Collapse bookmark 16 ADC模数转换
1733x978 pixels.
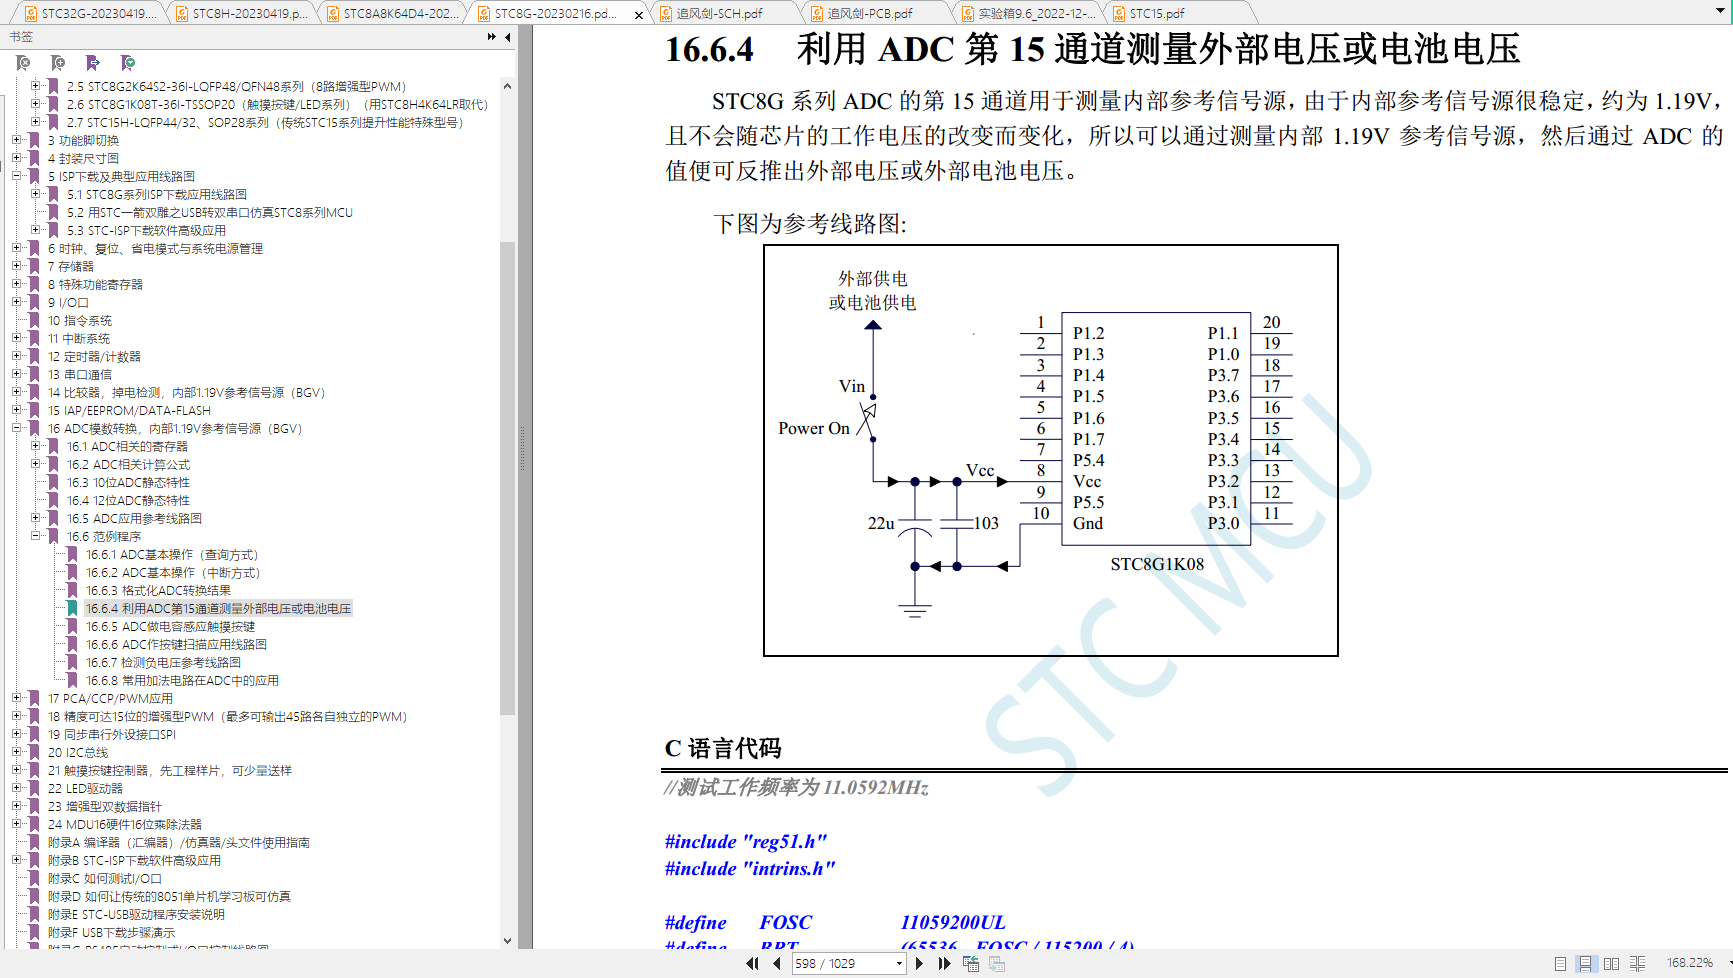coord(16,428)
